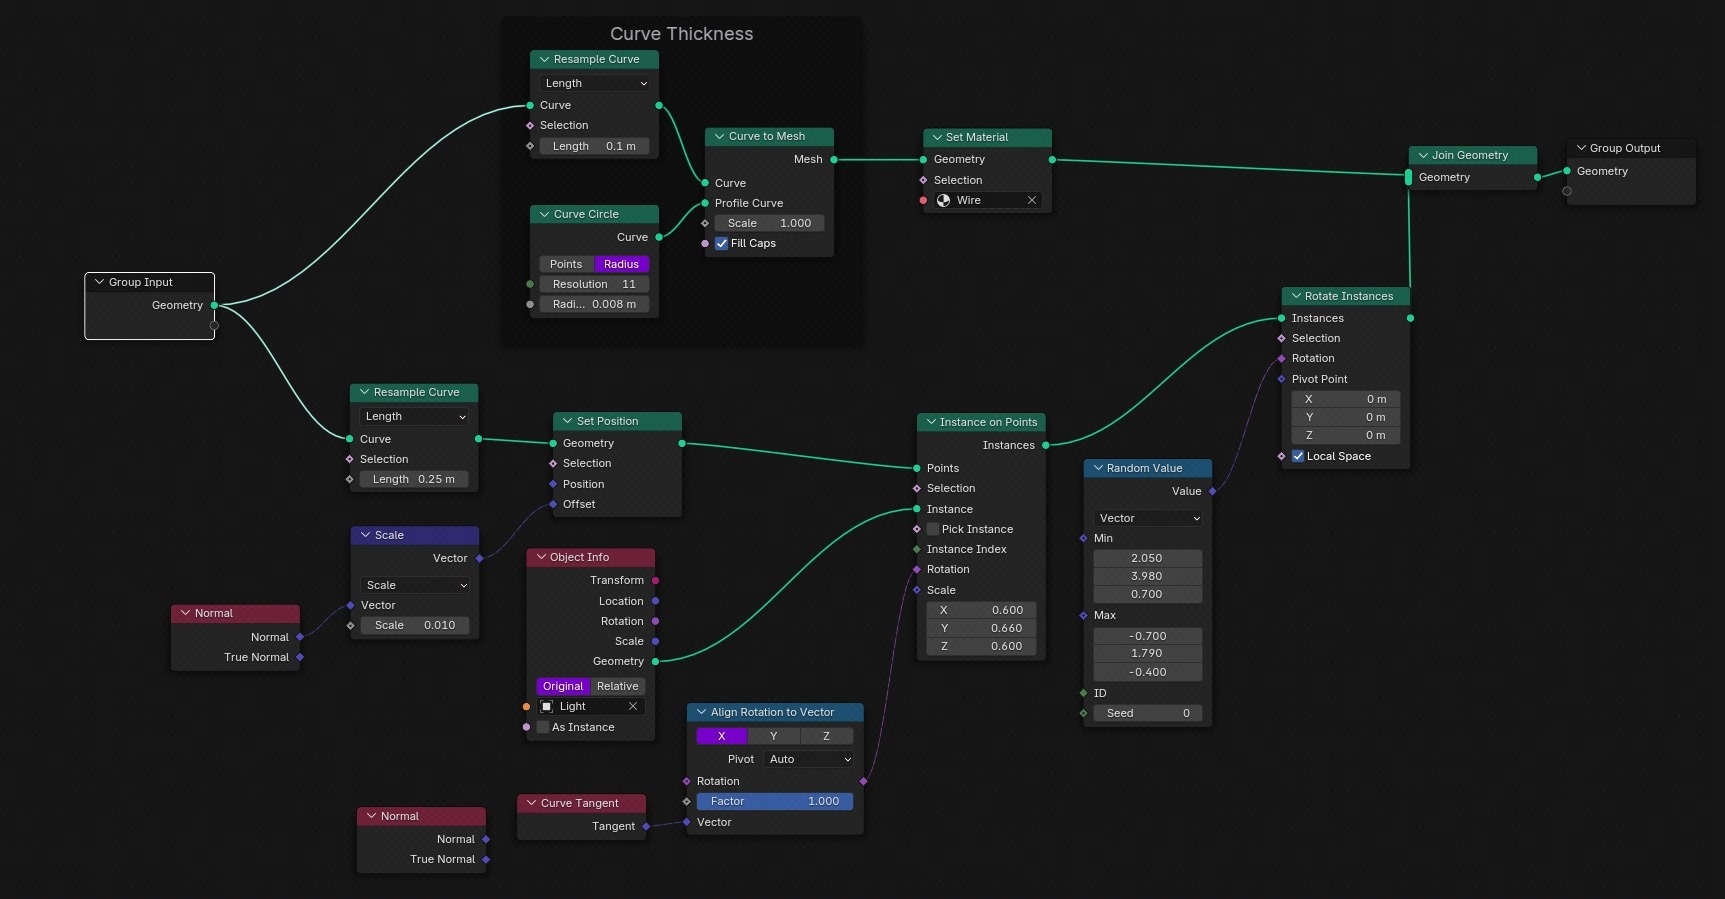
Task: Collapse the Rotate Instances node
Action: tap(1296, 296)
